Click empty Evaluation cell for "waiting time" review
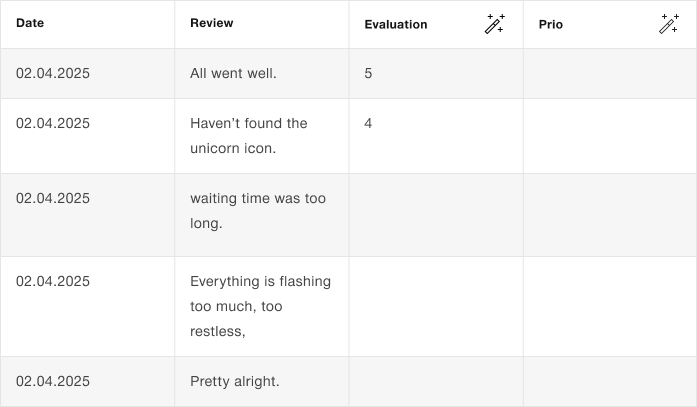The height and width of the screenshot is (407, 697). tap(435, 214)
